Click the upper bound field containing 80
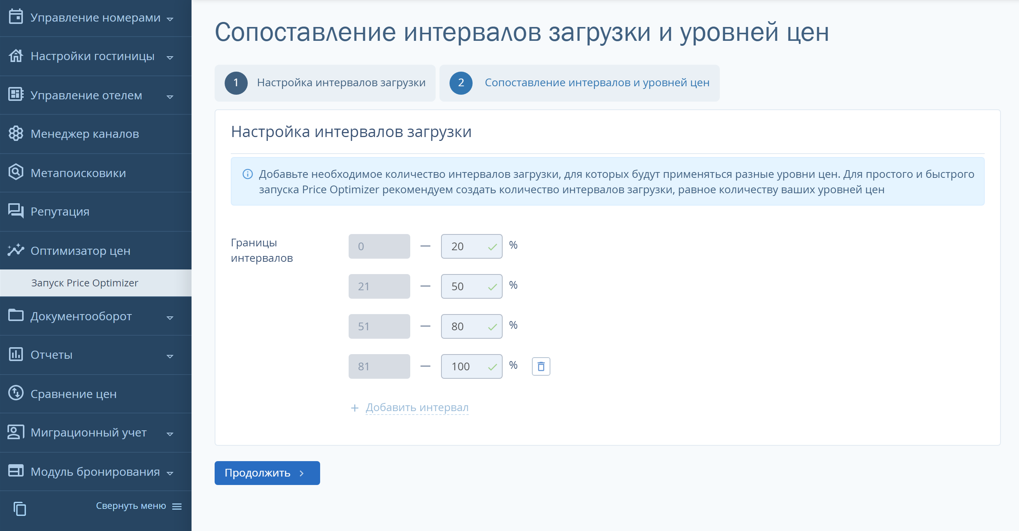The image size is (1019, 531). point(472,326)
